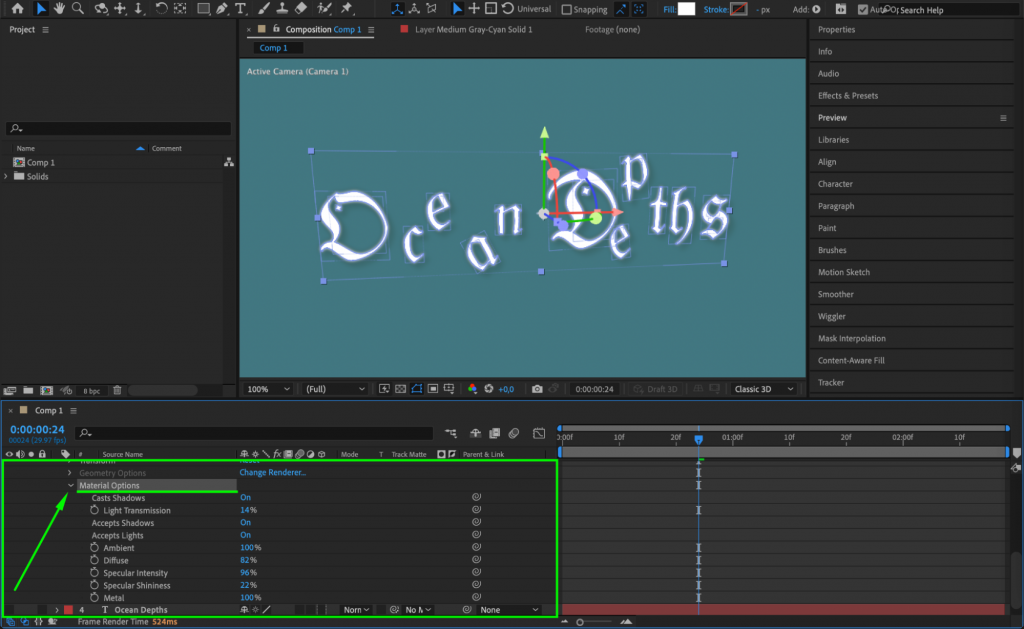Stopwatch the Diffuse property to add keyframe
Screen dimensions: 1024x629
tap(93, 560)
